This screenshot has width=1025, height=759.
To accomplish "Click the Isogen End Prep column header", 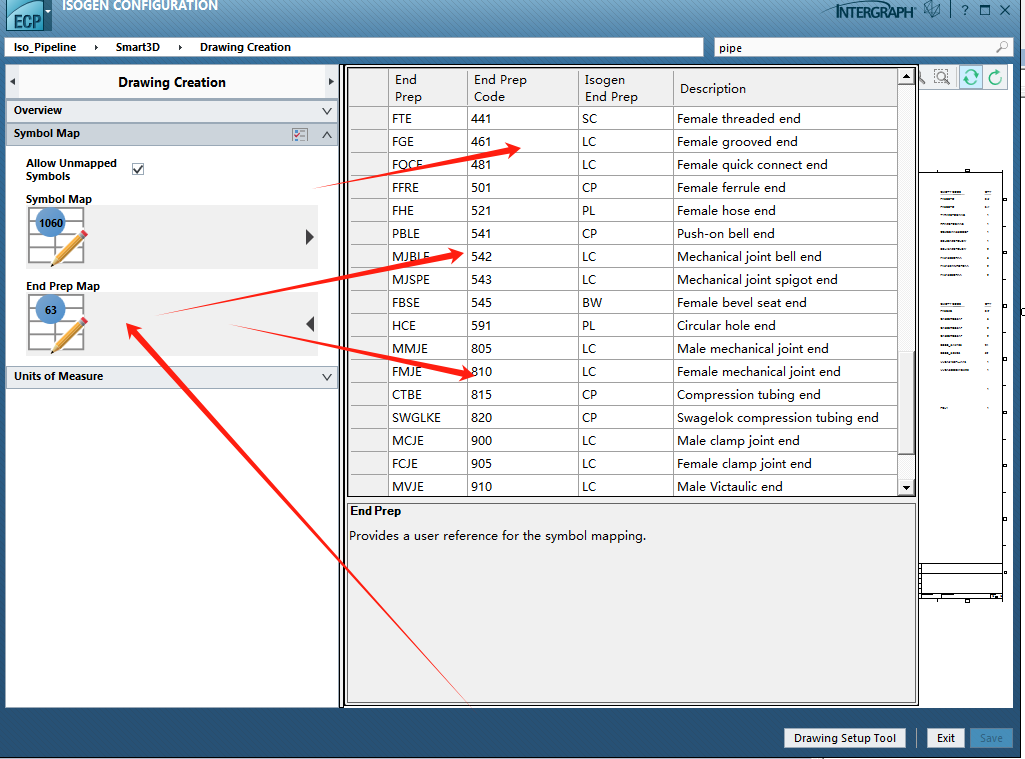I will (626, 88).
